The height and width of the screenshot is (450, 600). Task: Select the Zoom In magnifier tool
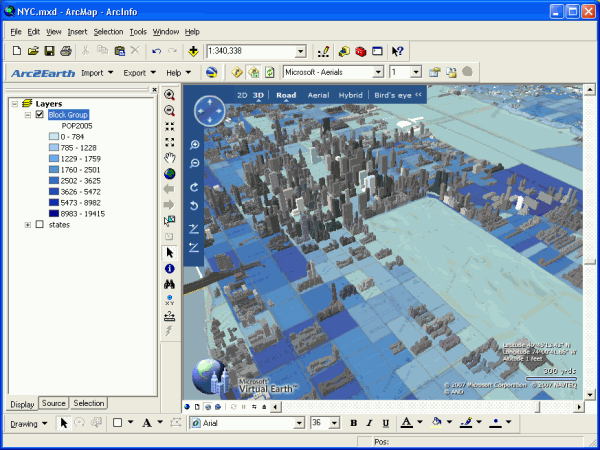tap(170, 95)
